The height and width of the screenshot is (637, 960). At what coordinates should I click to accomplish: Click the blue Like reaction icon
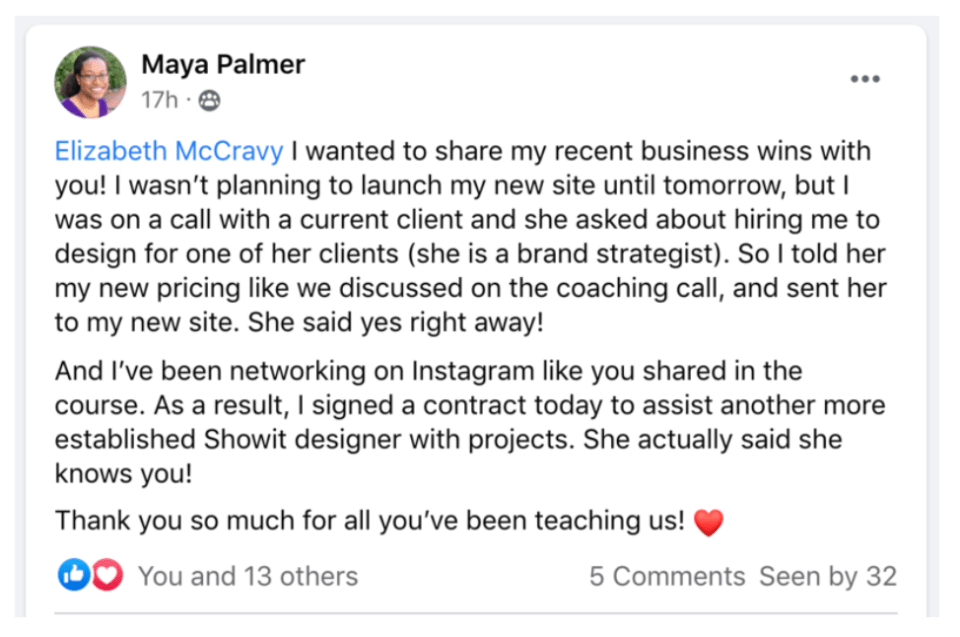click(x=74, y=575)
